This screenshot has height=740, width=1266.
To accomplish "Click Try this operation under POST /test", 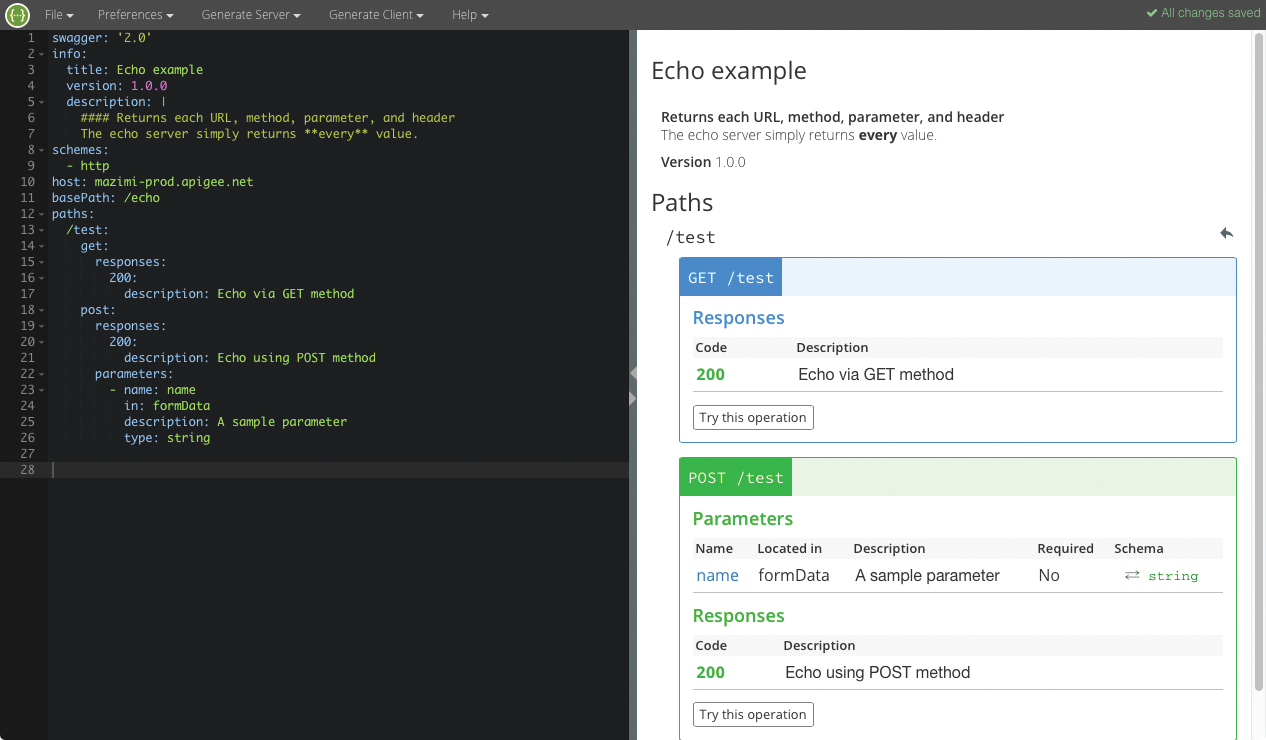I will coord(753,714).
